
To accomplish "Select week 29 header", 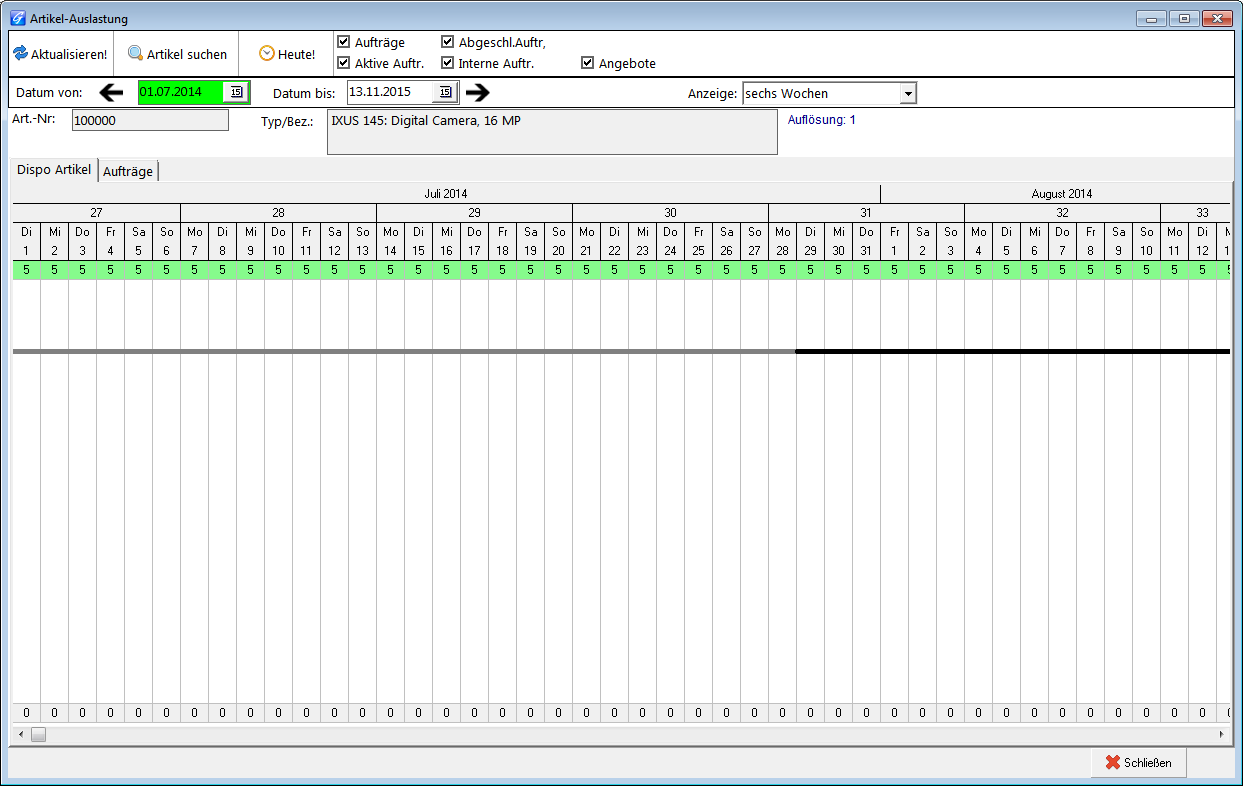I will coord(474,213).
